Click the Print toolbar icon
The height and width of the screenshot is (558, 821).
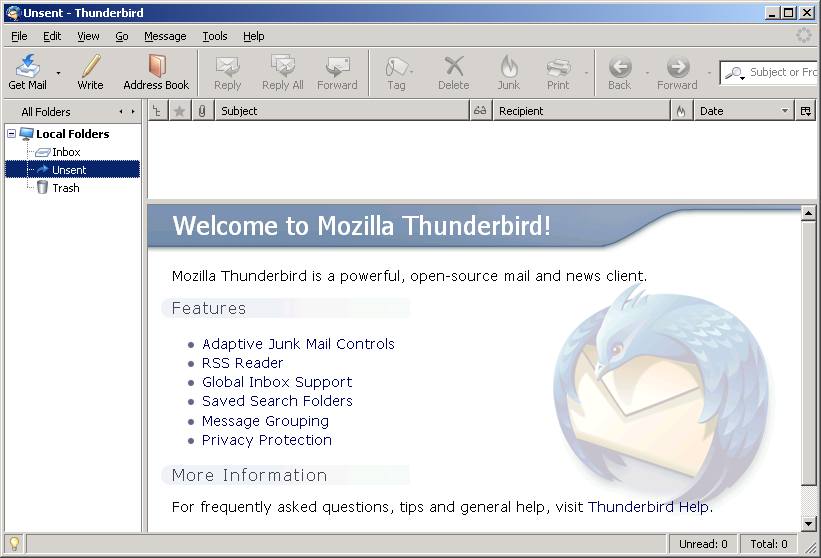coord(558,67)
